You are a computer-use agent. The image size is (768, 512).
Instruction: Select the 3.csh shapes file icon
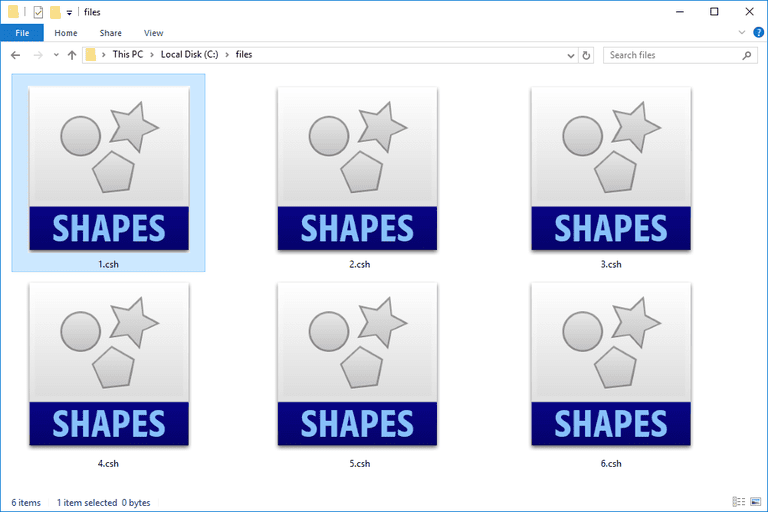pyautogui.click(x=611, y=169)
